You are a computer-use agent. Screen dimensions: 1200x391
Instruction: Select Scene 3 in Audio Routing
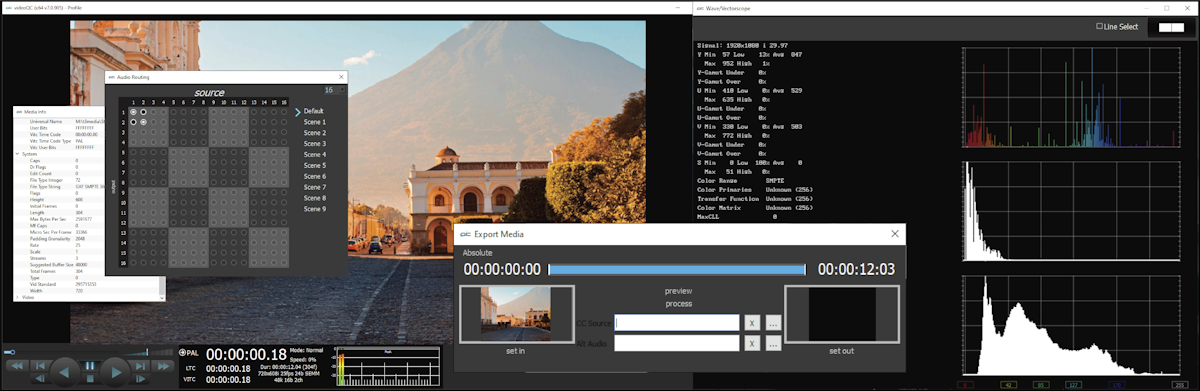click(x=315, y=144)
